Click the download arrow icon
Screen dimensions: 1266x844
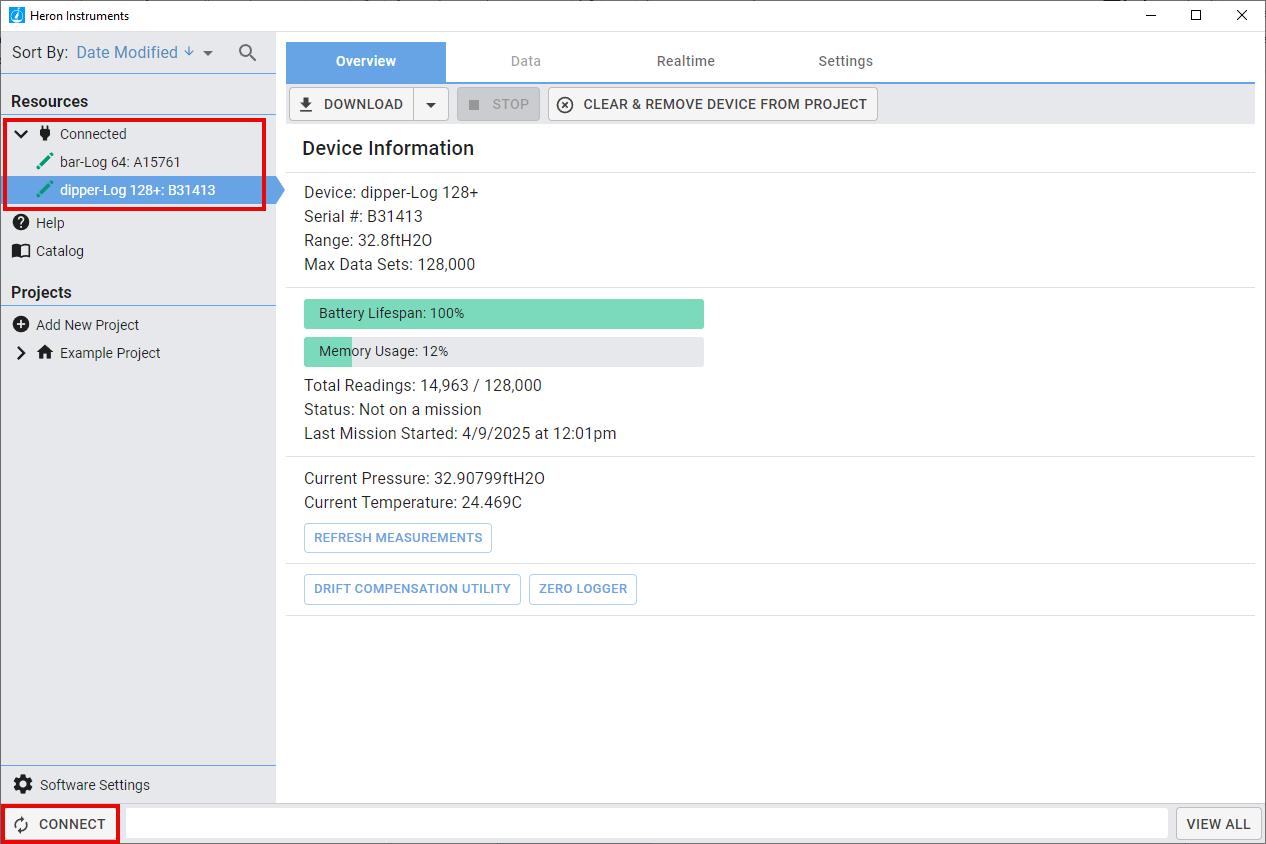(306, 104)
